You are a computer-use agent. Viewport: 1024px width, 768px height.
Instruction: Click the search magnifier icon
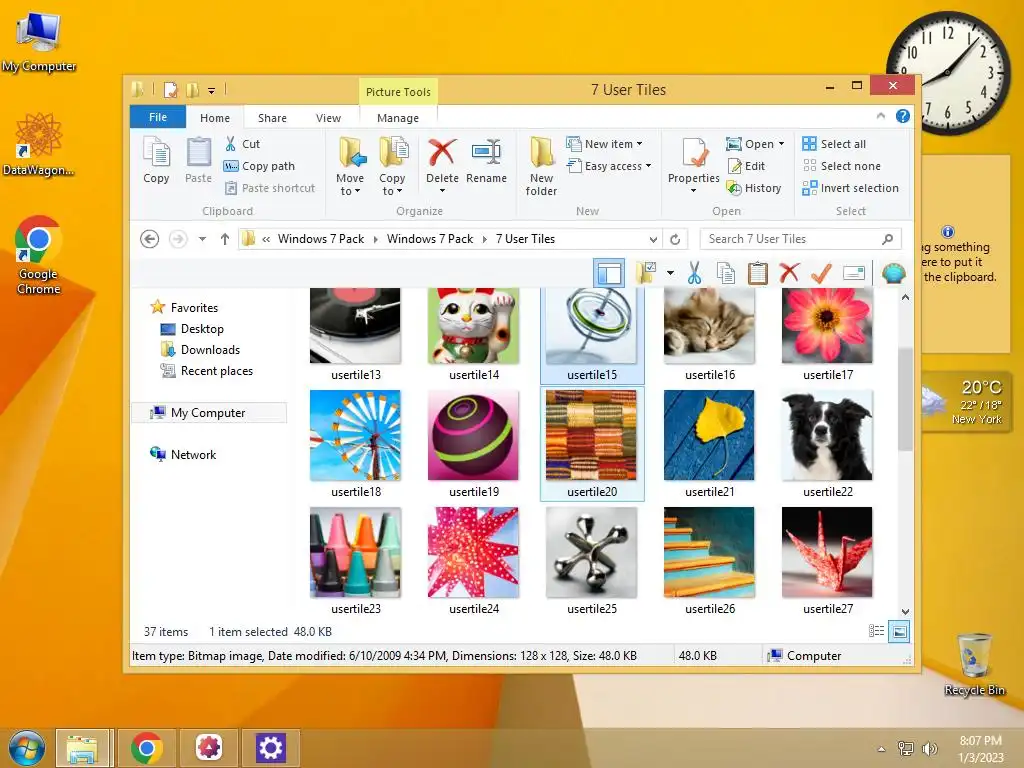pos(887,239)
